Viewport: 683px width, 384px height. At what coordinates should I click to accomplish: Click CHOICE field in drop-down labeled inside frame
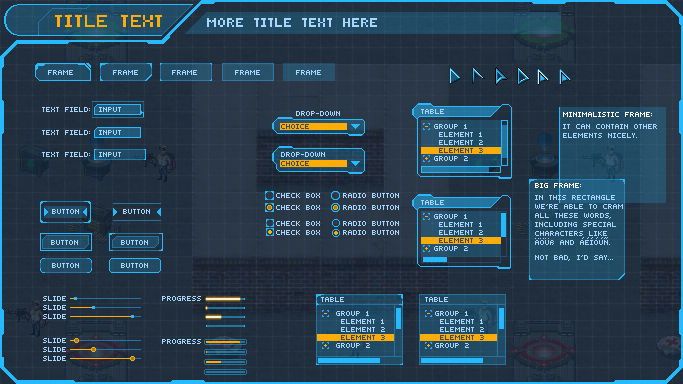[313, 164]
